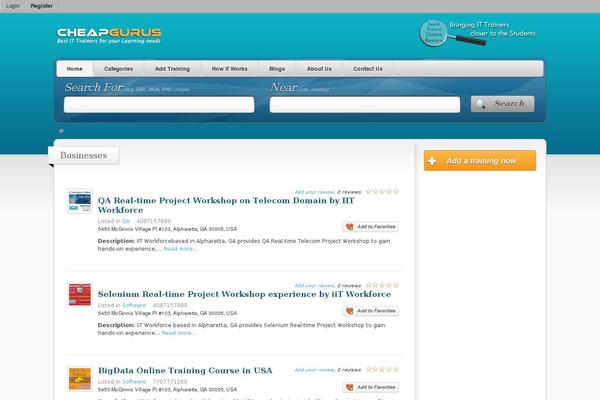Viewport: 600px width, 400px height.
Task: Click the Selenium listing phone number 4087157989
Action: point(170,305)
